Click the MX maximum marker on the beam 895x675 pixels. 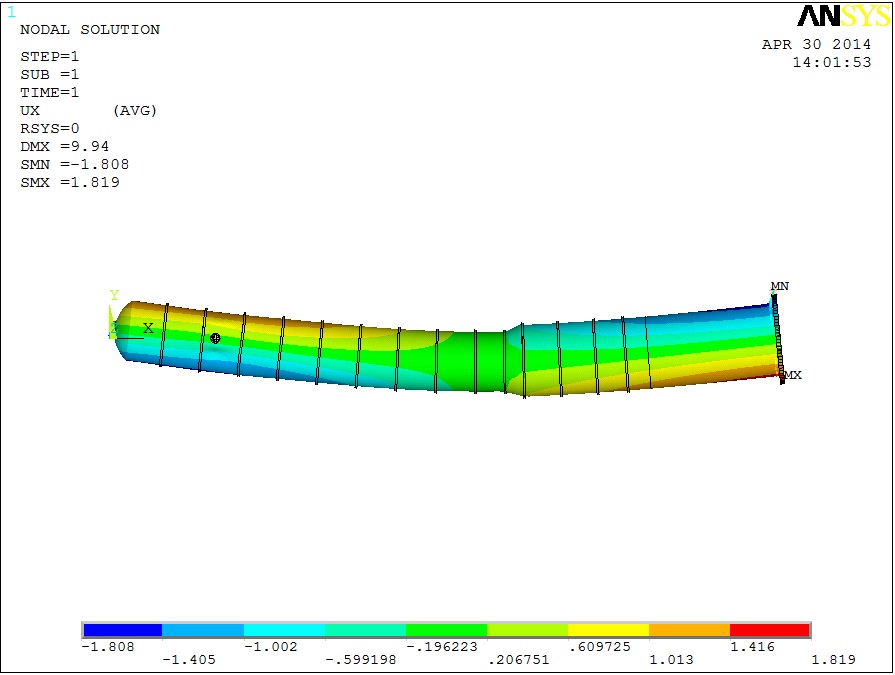pyautogui.click(x=792, y=376)
